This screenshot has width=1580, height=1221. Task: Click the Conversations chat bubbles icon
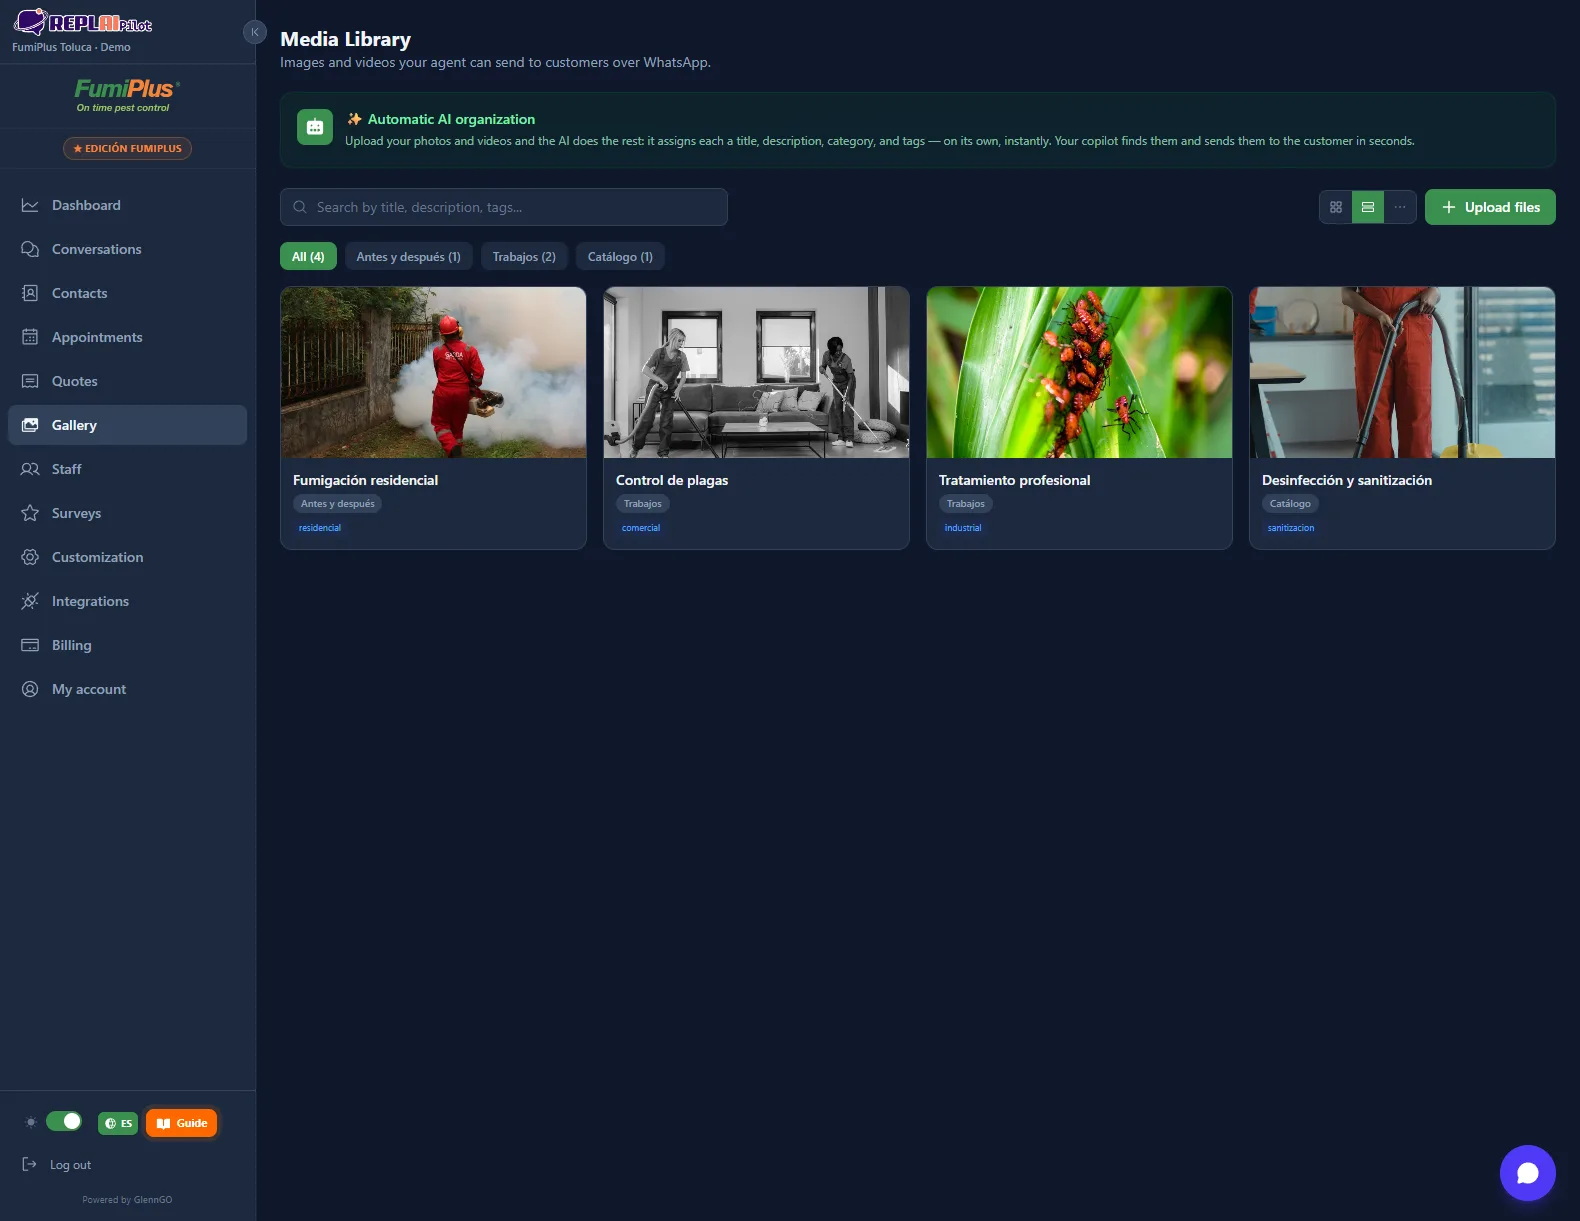pos(30,249)
